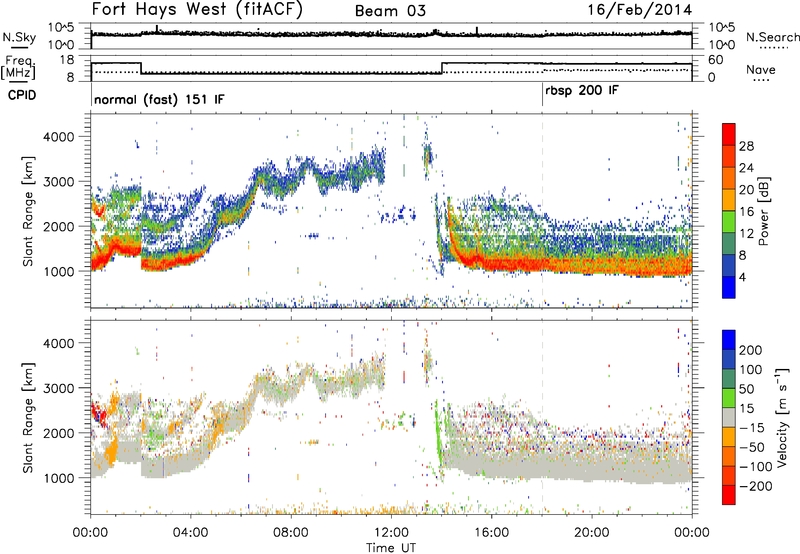Click the 'Beam 03' label
The height and width of the screenshot is (554, 800).
click(390, 11)
